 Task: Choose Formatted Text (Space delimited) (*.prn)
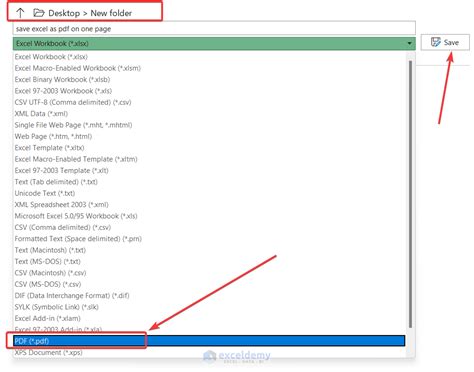pos(78,238)
